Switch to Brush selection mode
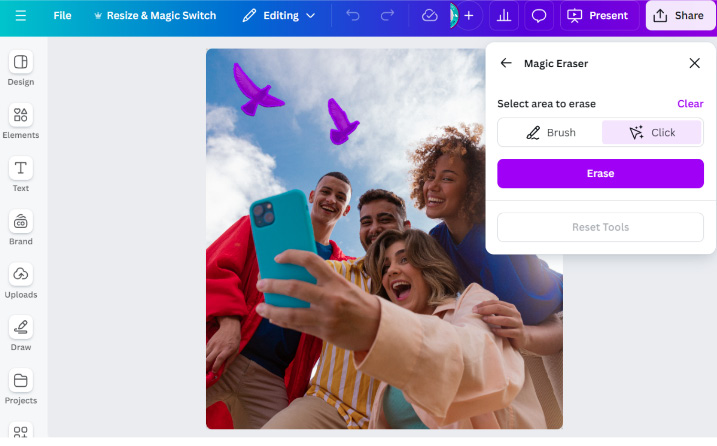This screenshot has width=717, height=446. click(x=551, y=132)
